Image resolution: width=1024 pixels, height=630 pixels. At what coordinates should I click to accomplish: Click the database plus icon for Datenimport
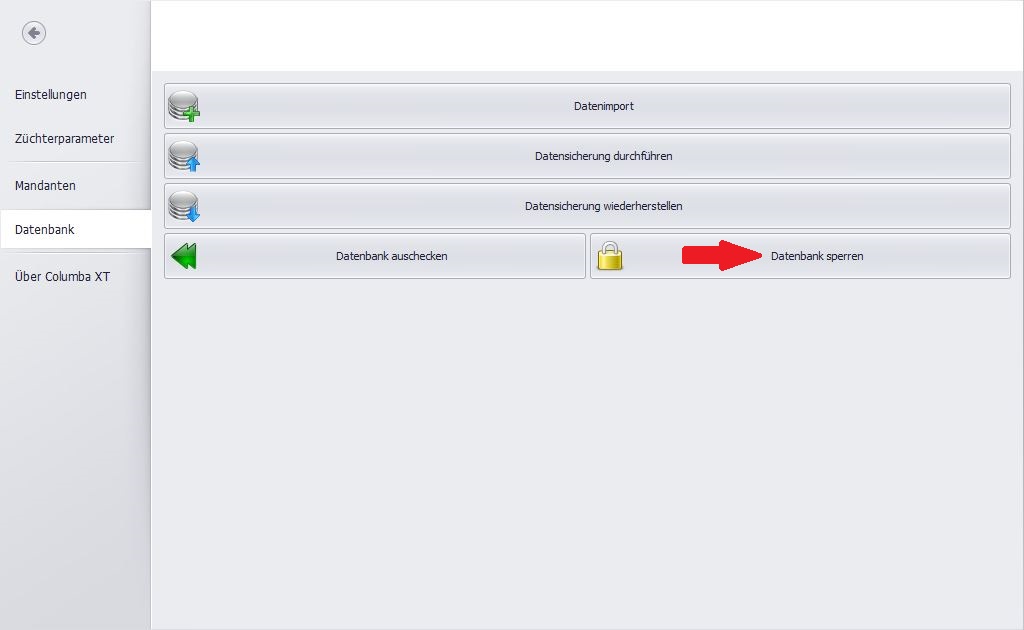point(184,106)
